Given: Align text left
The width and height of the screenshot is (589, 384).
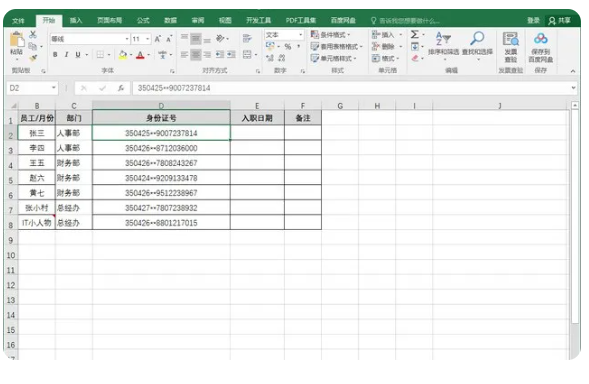Looking at the screenshot, I should point(184,55).
